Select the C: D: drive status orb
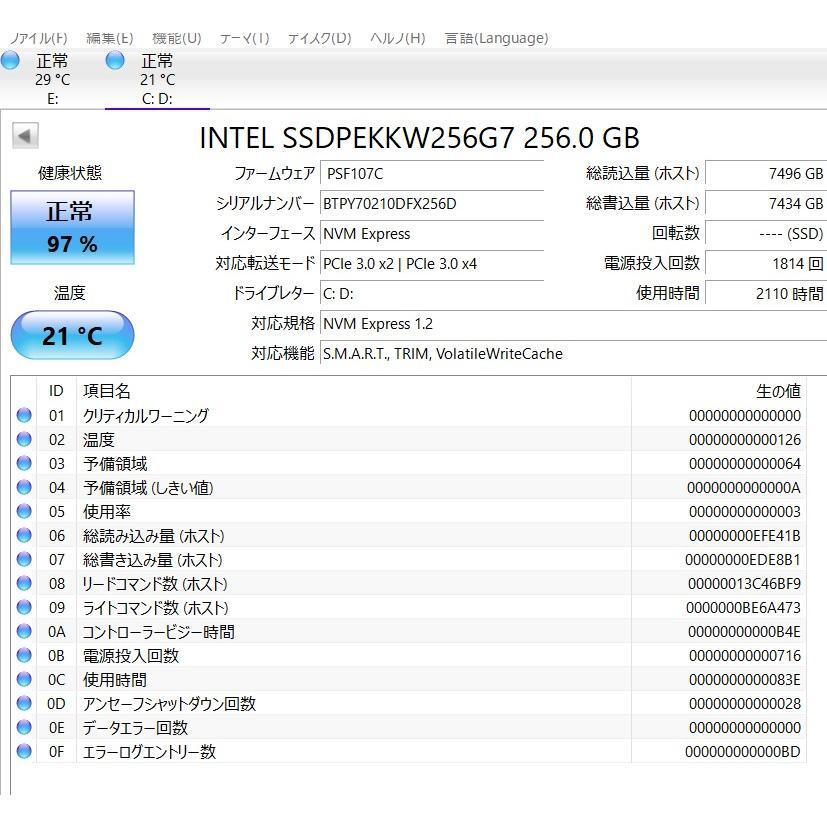This screenshot has width=827, height=827. 115,60
